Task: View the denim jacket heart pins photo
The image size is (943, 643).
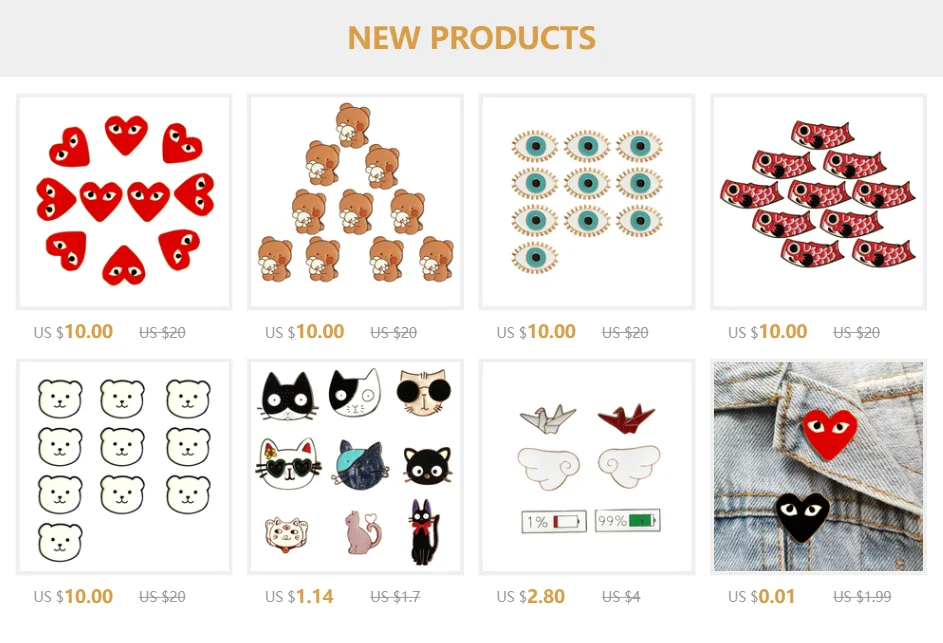Action: (x=818, y=467)
